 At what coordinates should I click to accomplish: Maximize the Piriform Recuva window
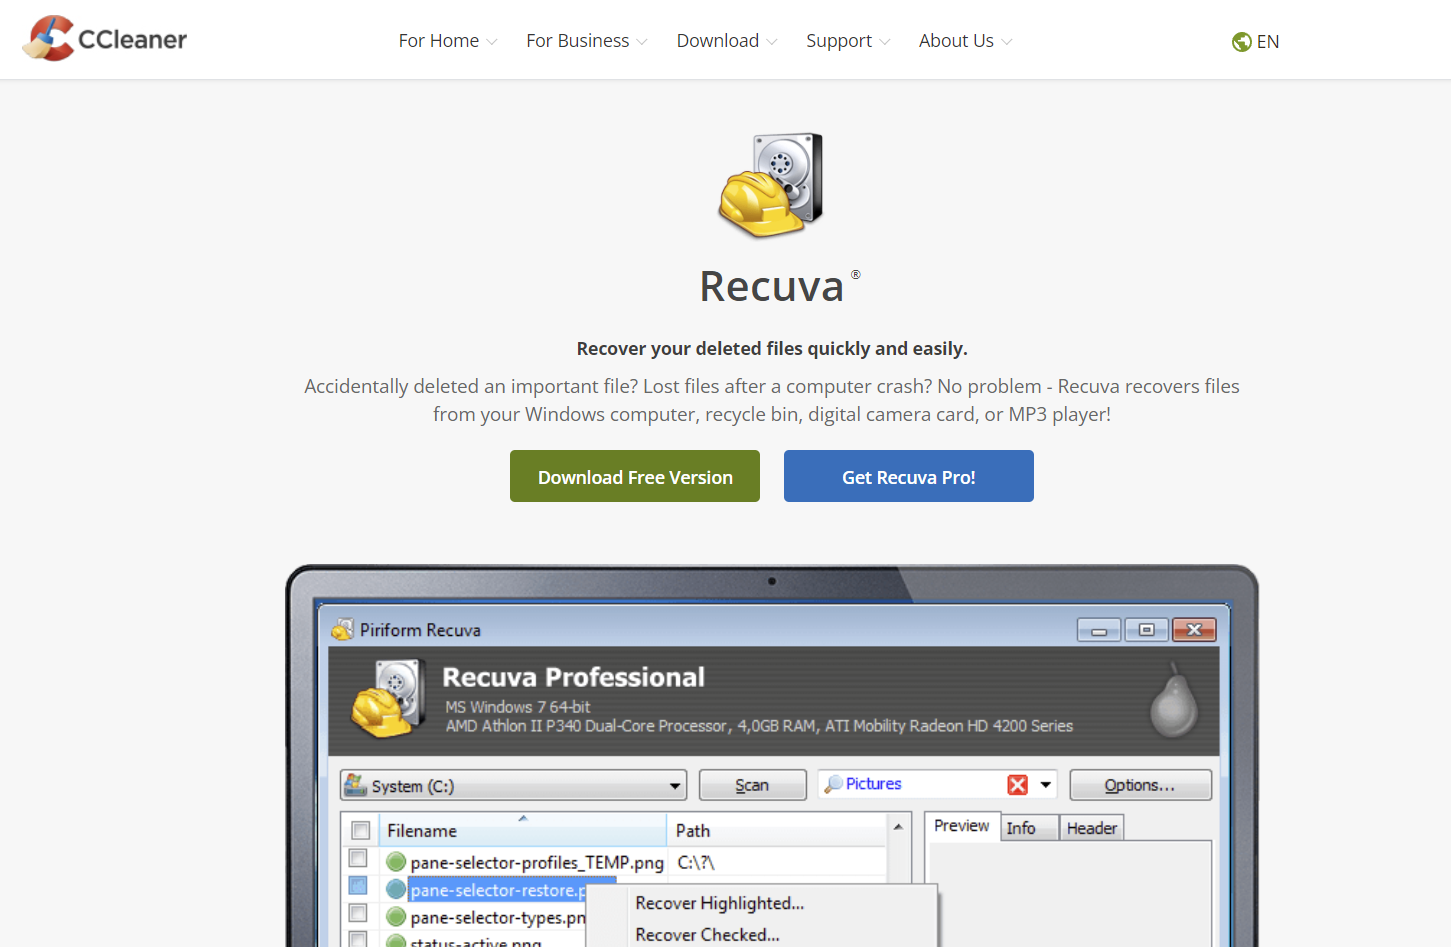point(1147,630)
